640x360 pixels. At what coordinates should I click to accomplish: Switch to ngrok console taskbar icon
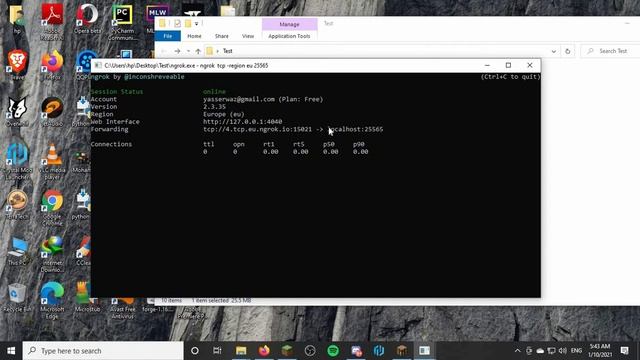click(424, 351)
